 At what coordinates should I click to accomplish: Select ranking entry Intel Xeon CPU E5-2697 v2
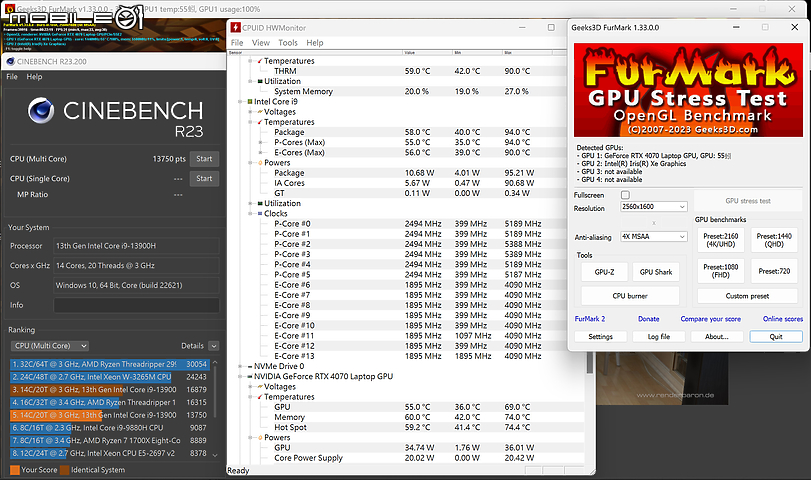pyautogui.click(x=109, y=453)
